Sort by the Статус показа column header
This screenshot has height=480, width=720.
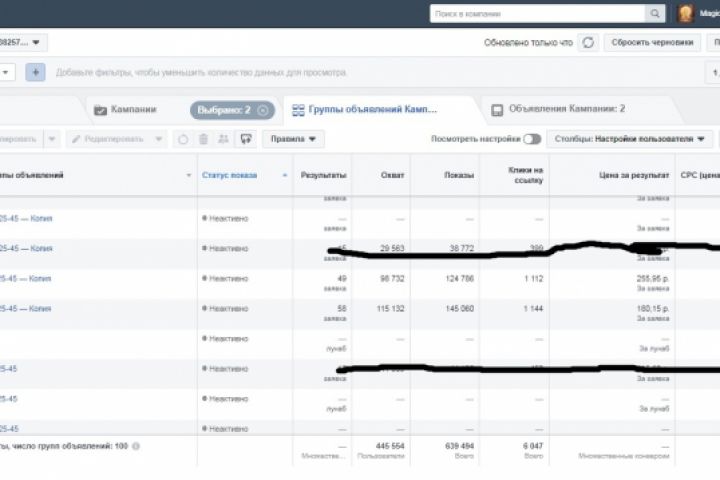coord(229,175)
